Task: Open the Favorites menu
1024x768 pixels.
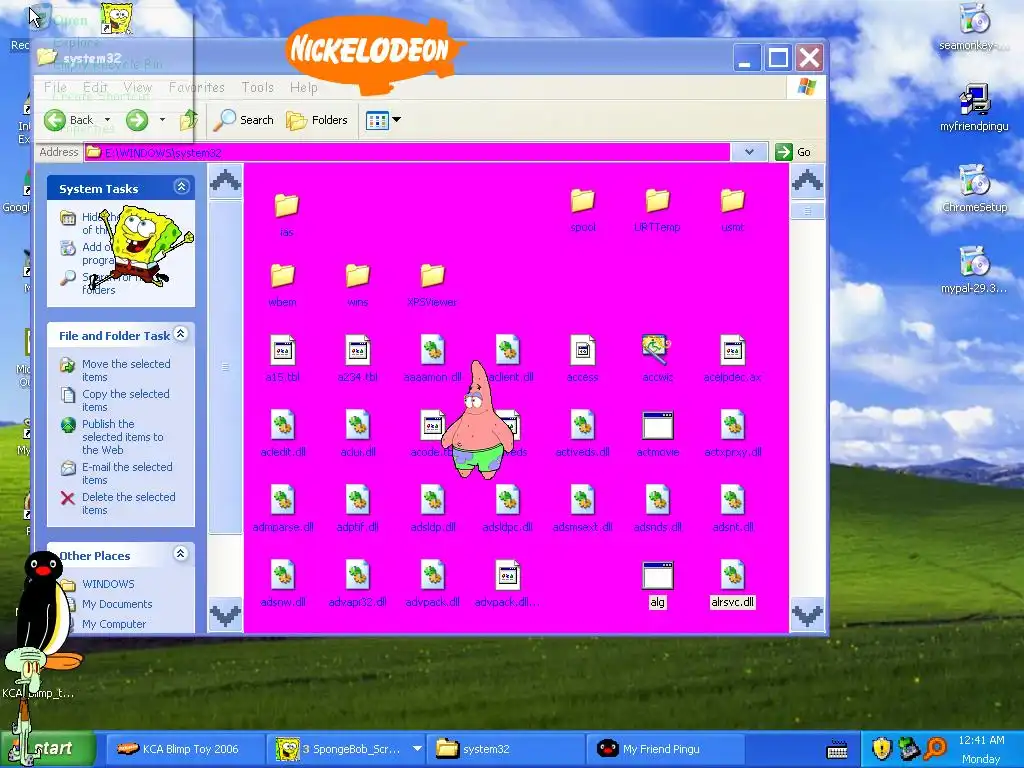Action: click(197, 87)
